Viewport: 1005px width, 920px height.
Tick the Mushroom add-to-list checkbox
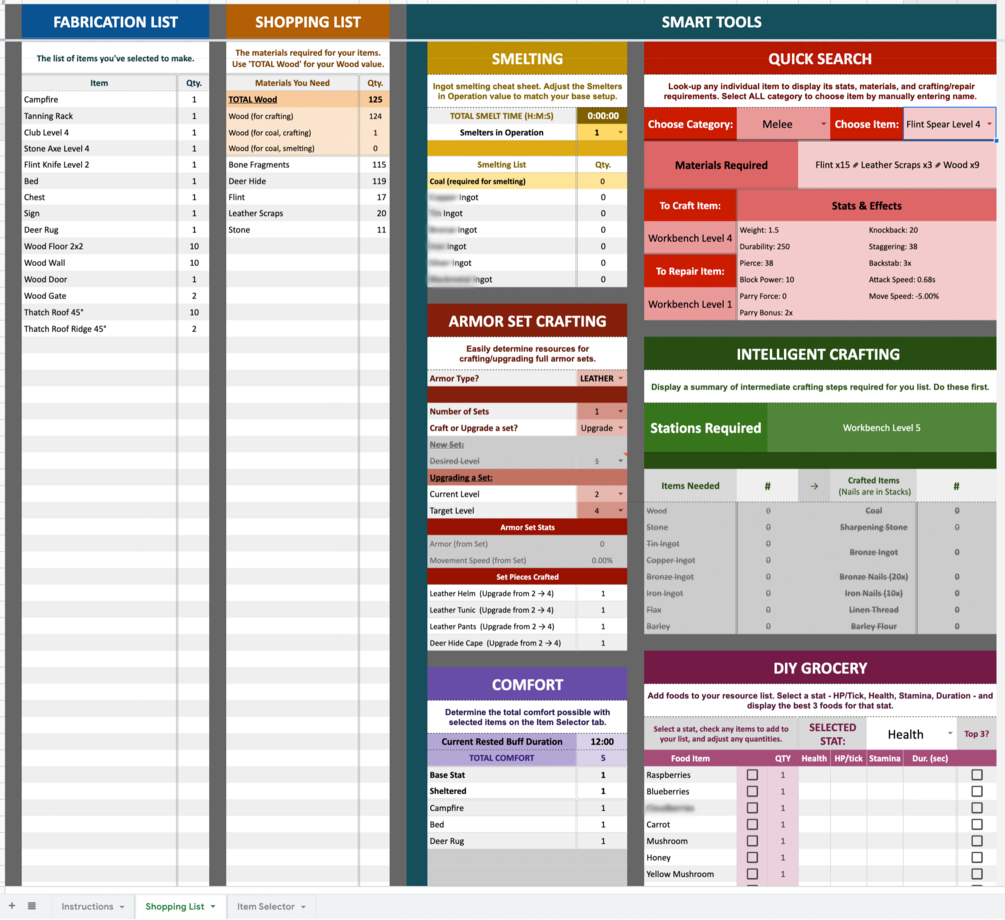752,841
